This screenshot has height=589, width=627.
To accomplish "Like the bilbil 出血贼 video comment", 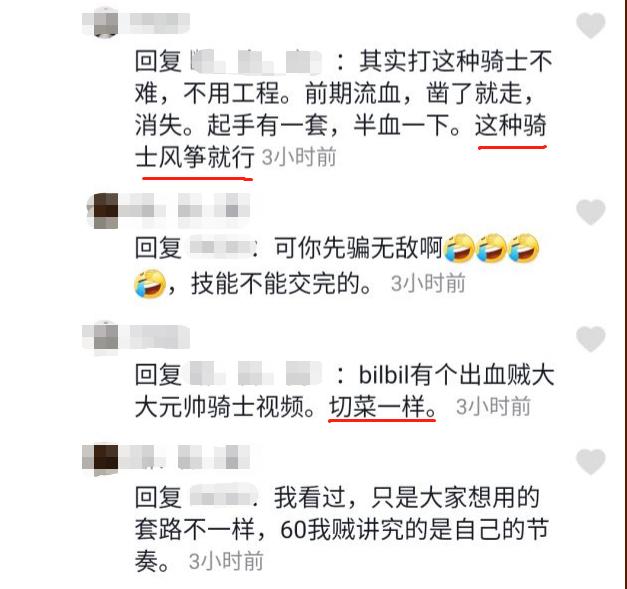I will coord(591,339).
